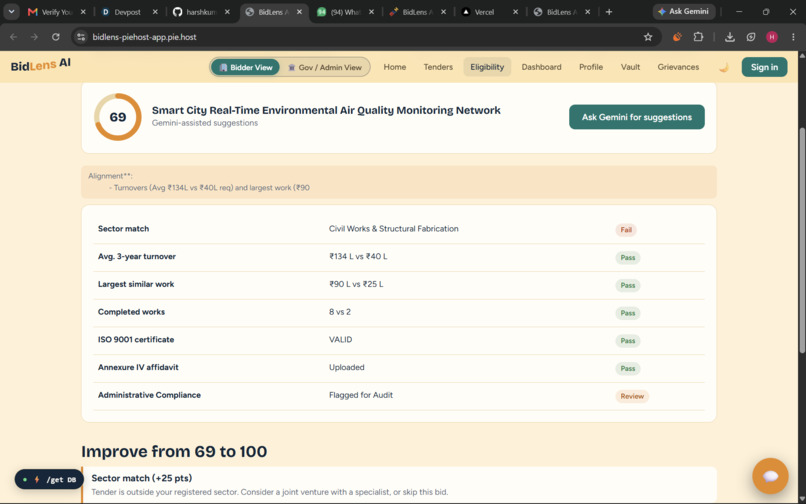Click the Fail badge for Sector match
Image resolution: width=806 pixels, height=504 pixels.
click(x=626, y=230)
